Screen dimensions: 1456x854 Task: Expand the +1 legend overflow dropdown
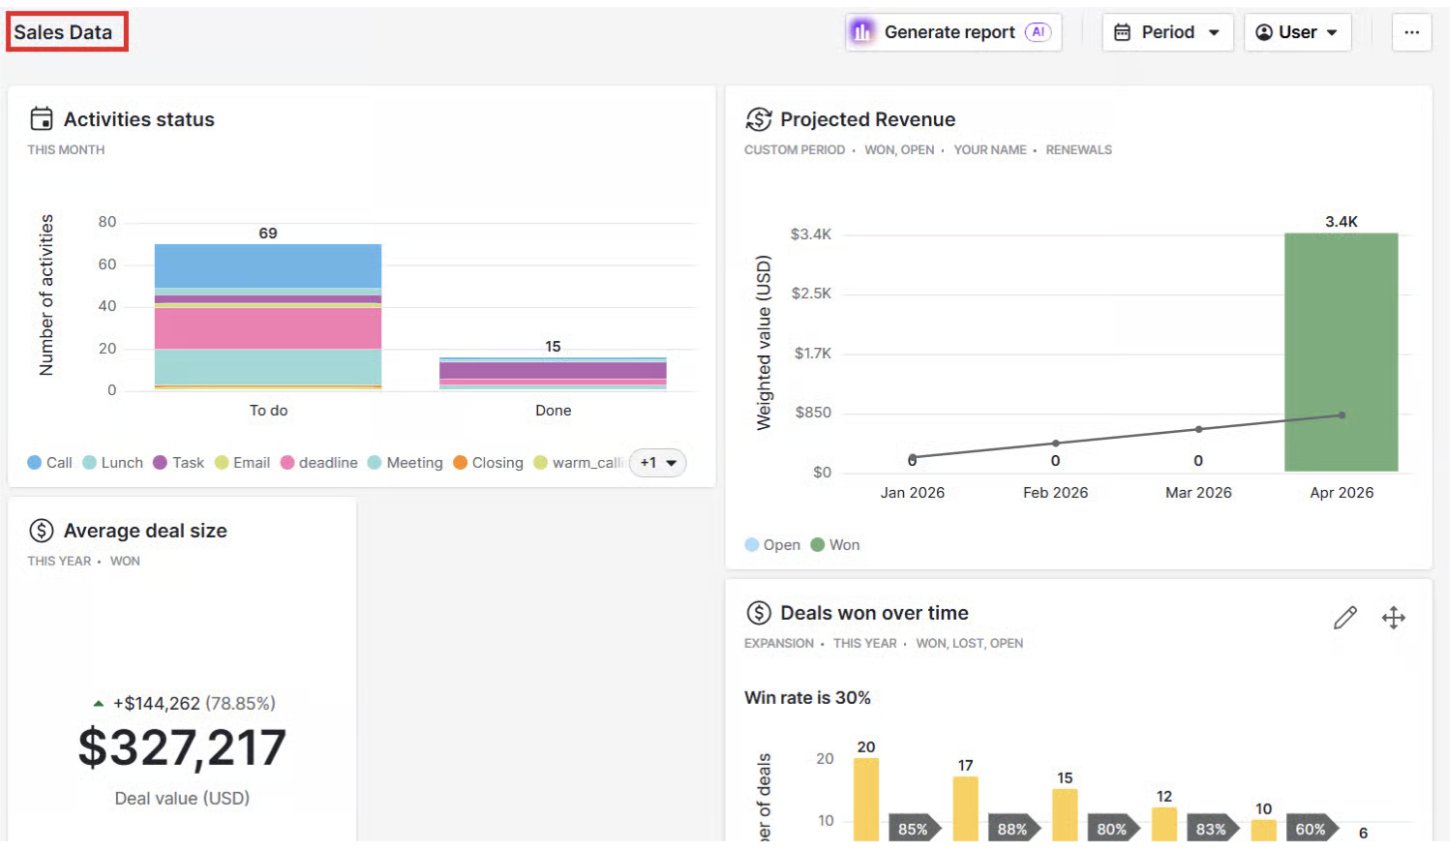pos(658,463)
